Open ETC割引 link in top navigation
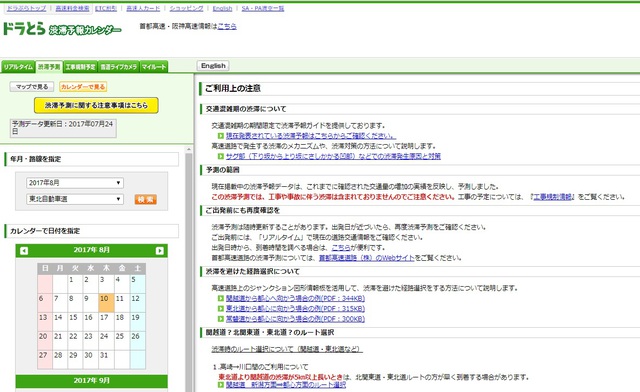This screenshot has height=392, width=640. (x=106, y=8)
